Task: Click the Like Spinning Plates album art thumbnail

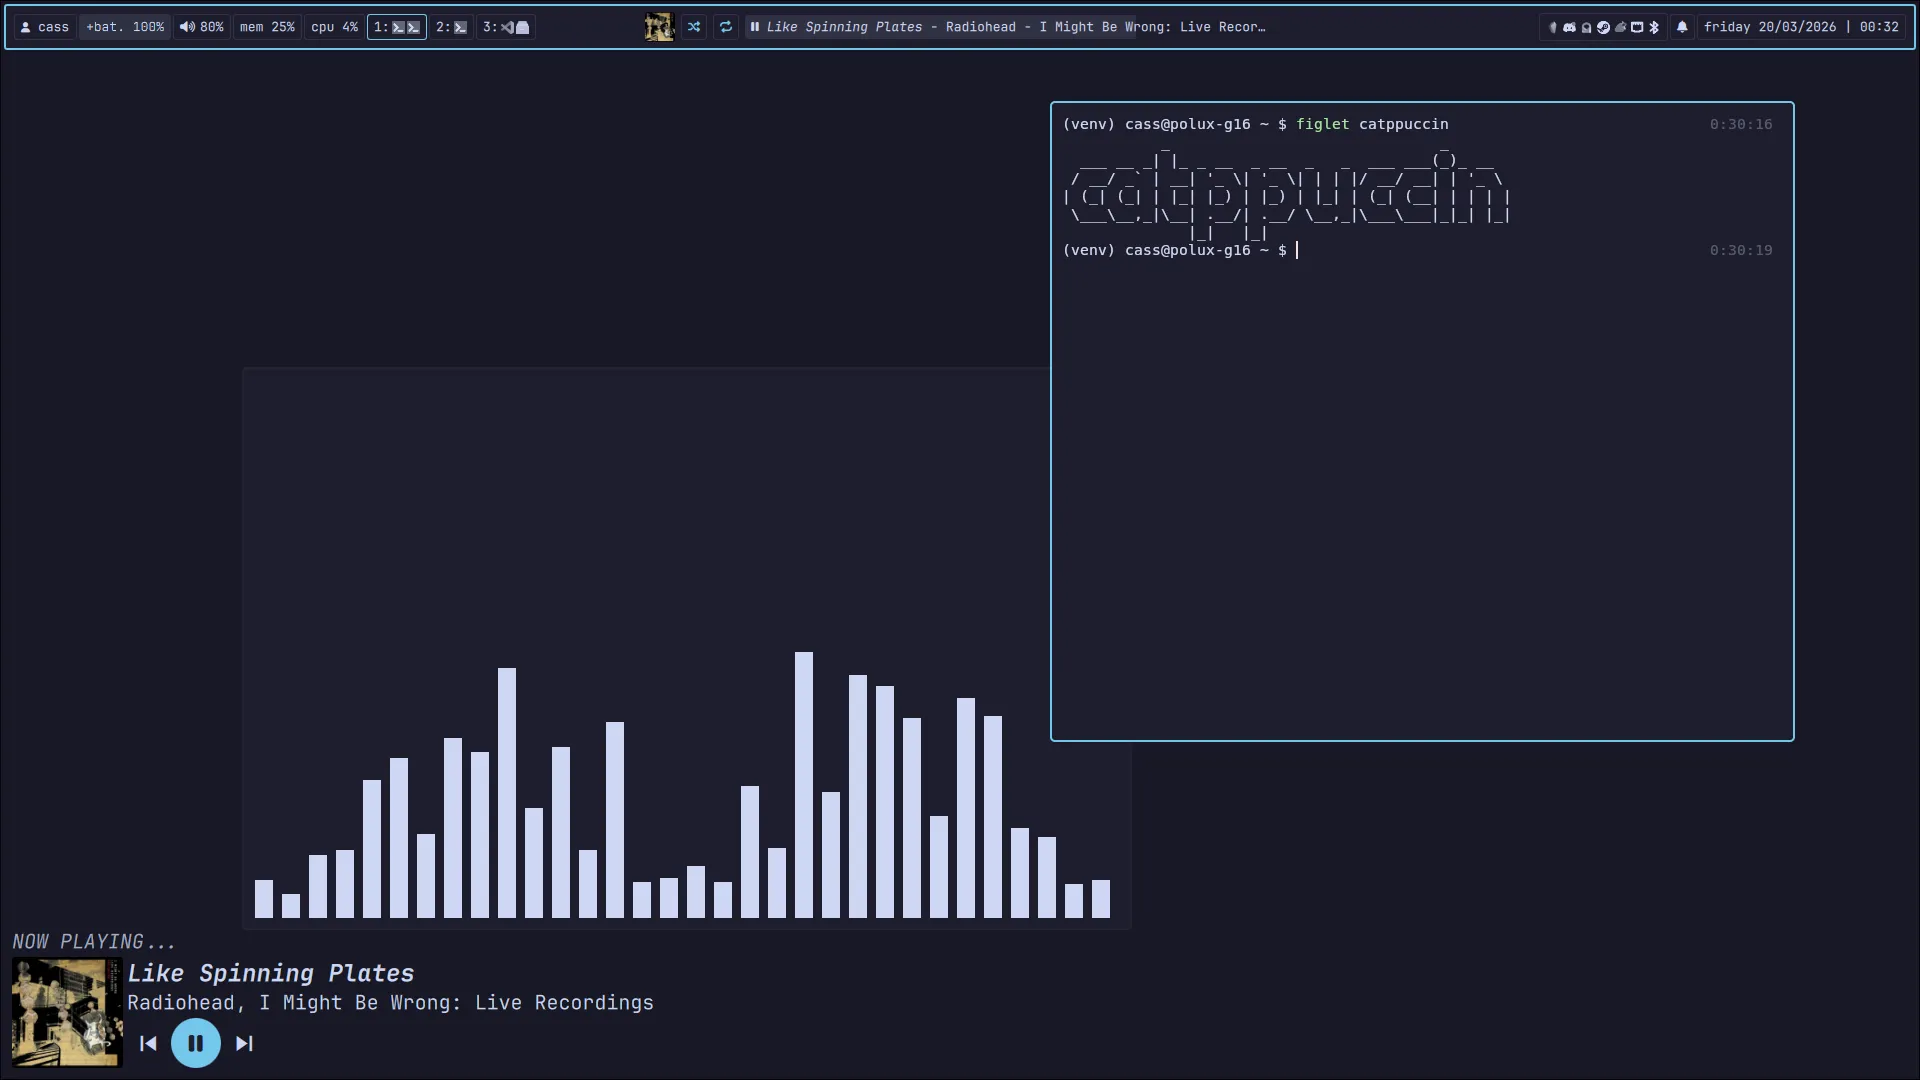Action: 66,1012
